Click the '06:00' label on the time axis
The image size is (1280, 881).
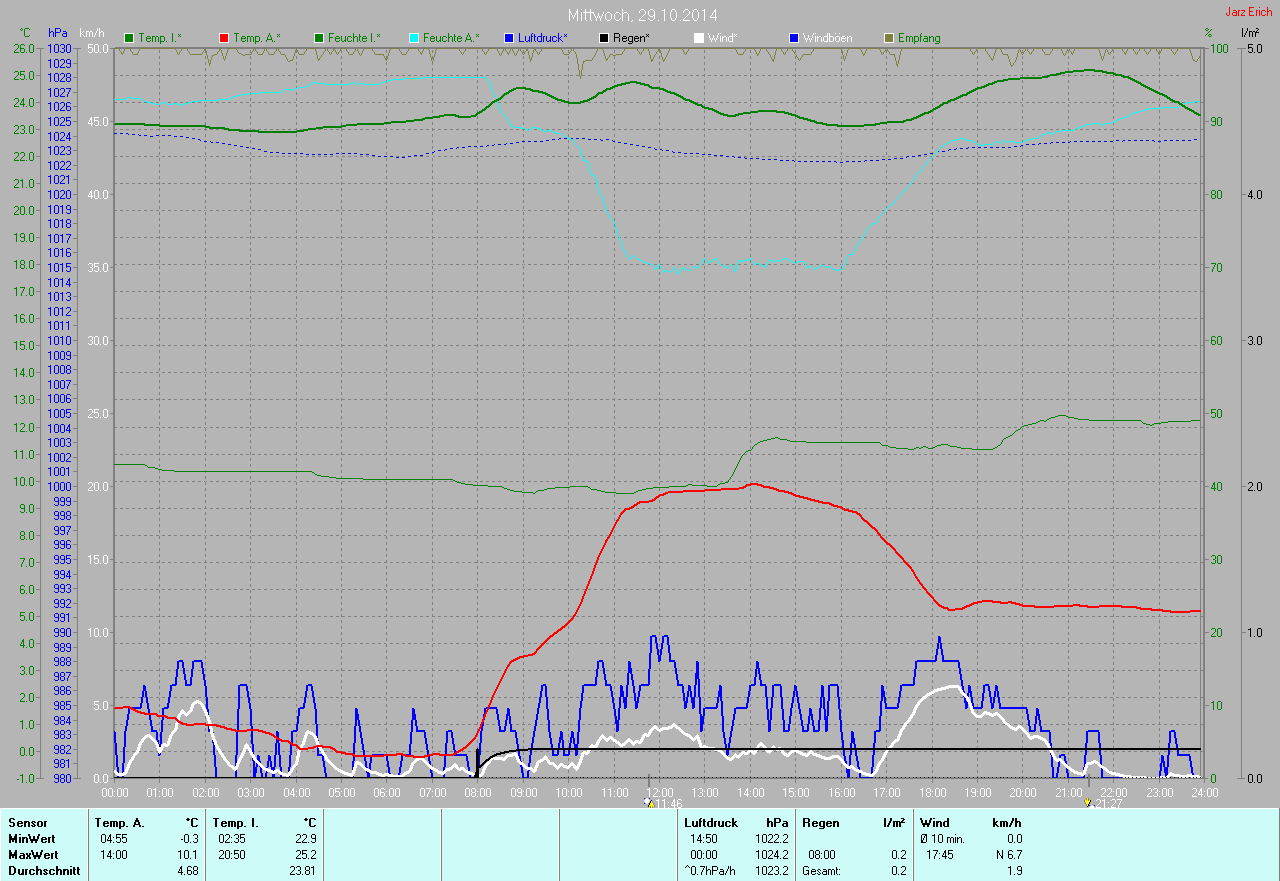(x=387, y=792)
